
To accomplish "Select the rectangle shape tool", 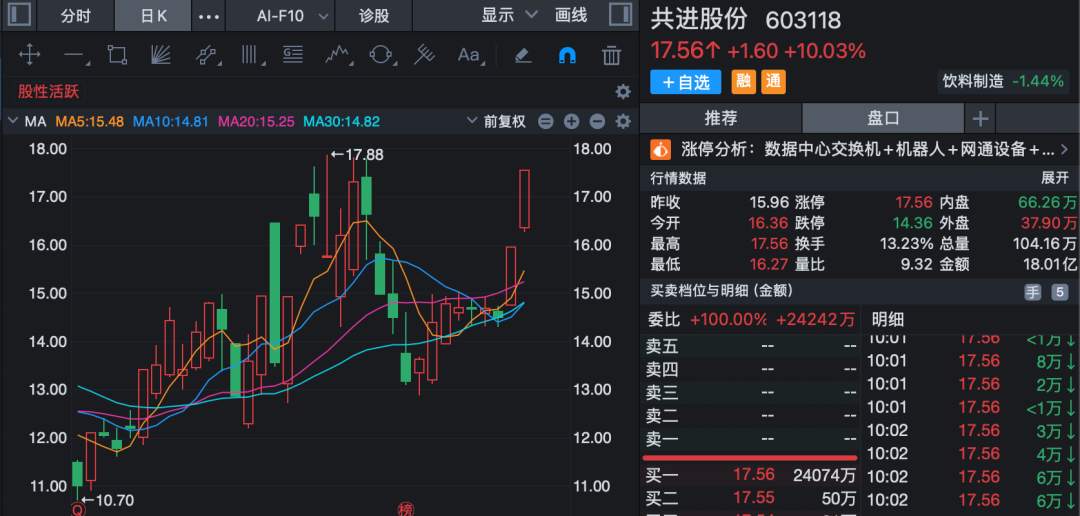I will point(118,54).
